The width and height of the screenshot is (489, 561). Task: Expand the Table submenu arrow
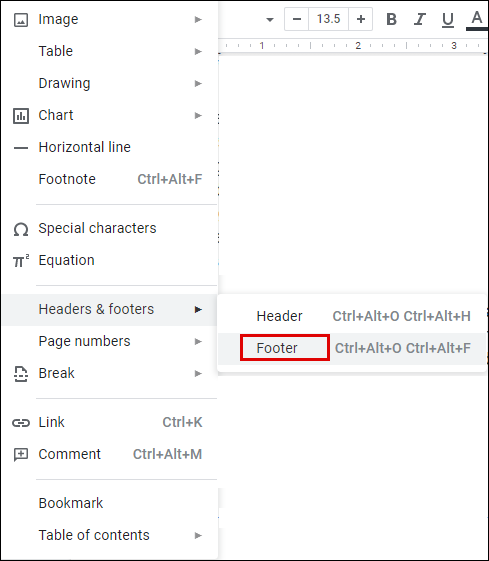pos(198,52)
